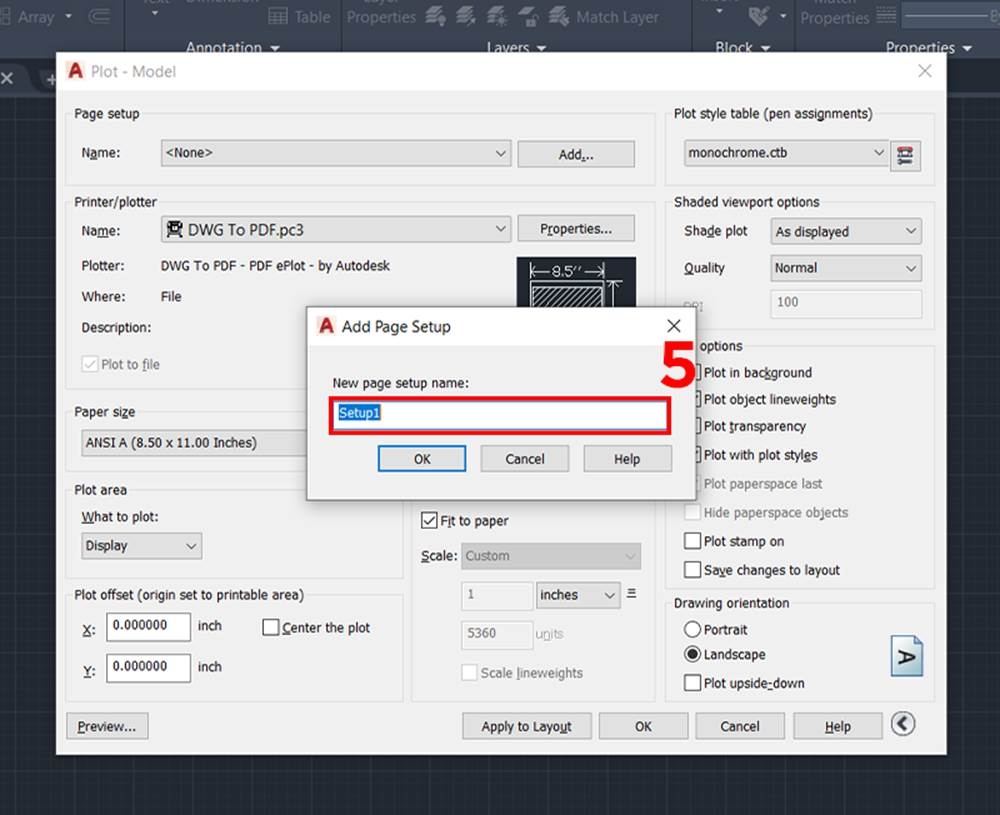Toggle the Fit to paper checkbox

tap(430, 521)
